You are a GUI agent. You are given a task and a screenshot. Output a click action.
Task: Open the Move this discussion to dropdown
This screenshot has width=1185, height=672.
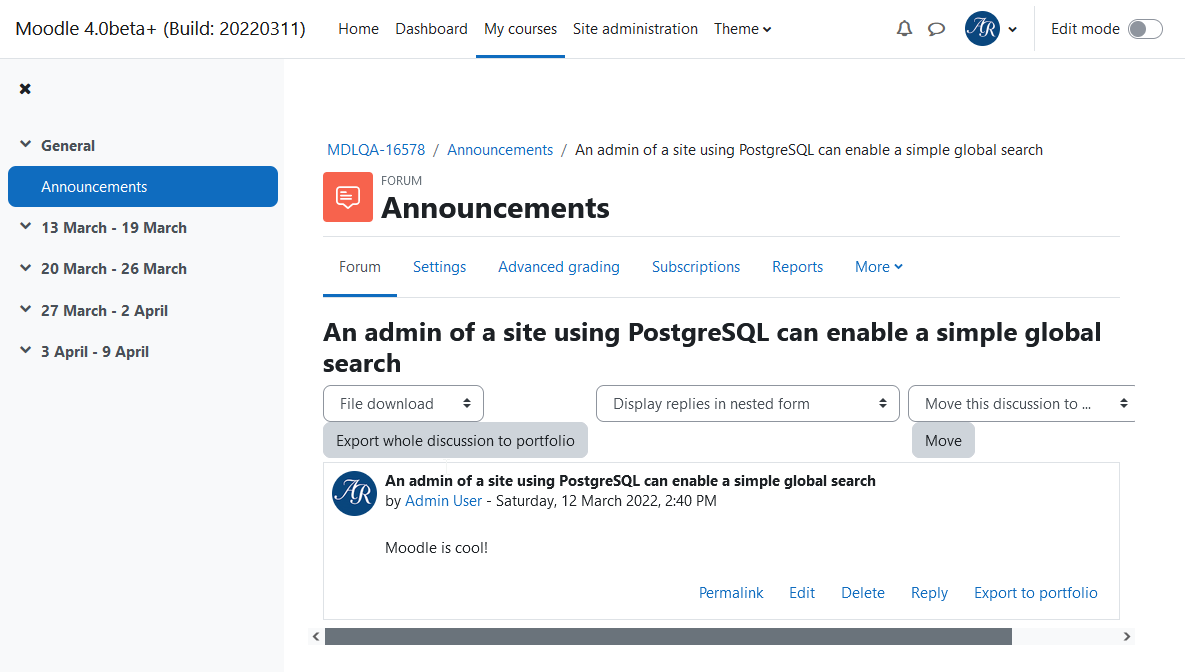(1022, 404)
